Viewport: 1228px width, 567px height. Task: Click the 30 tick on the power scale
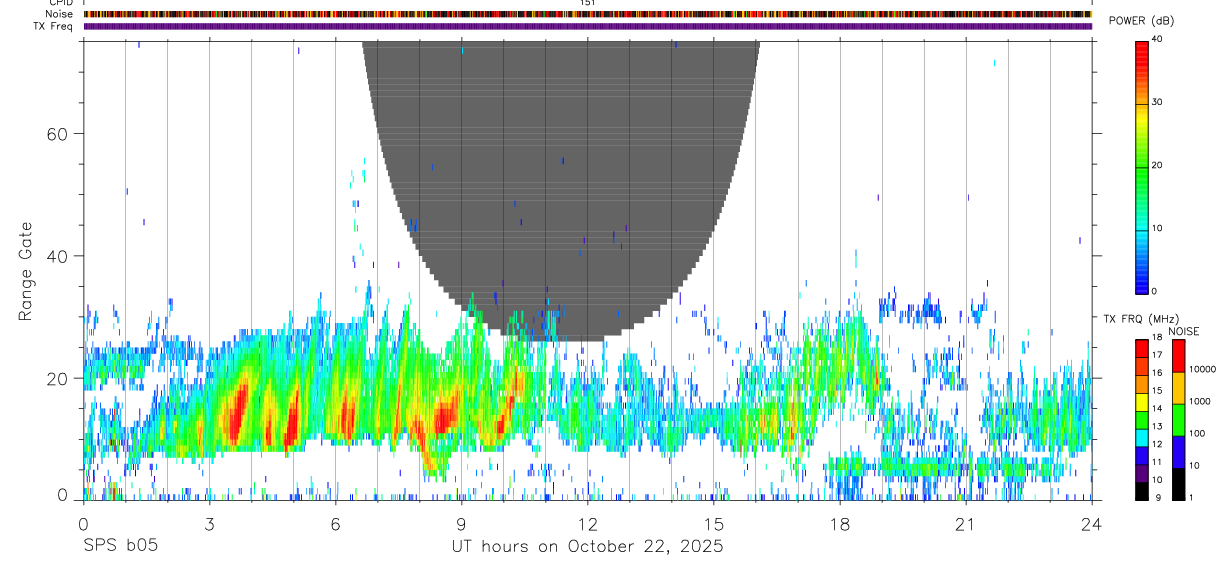[x=1158, y=102]
